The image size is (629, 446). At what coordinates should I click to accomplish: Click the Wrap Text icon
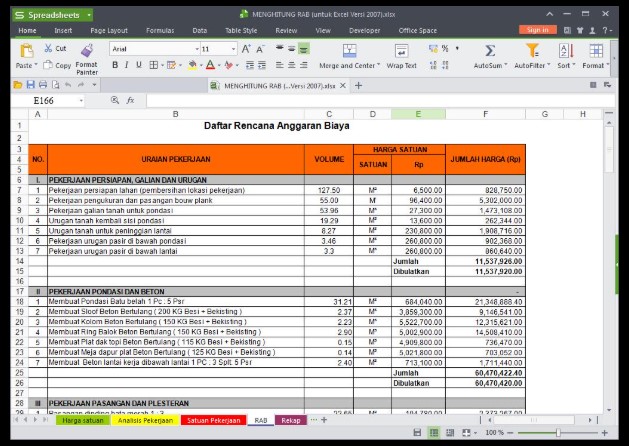(x=402, y=51)
